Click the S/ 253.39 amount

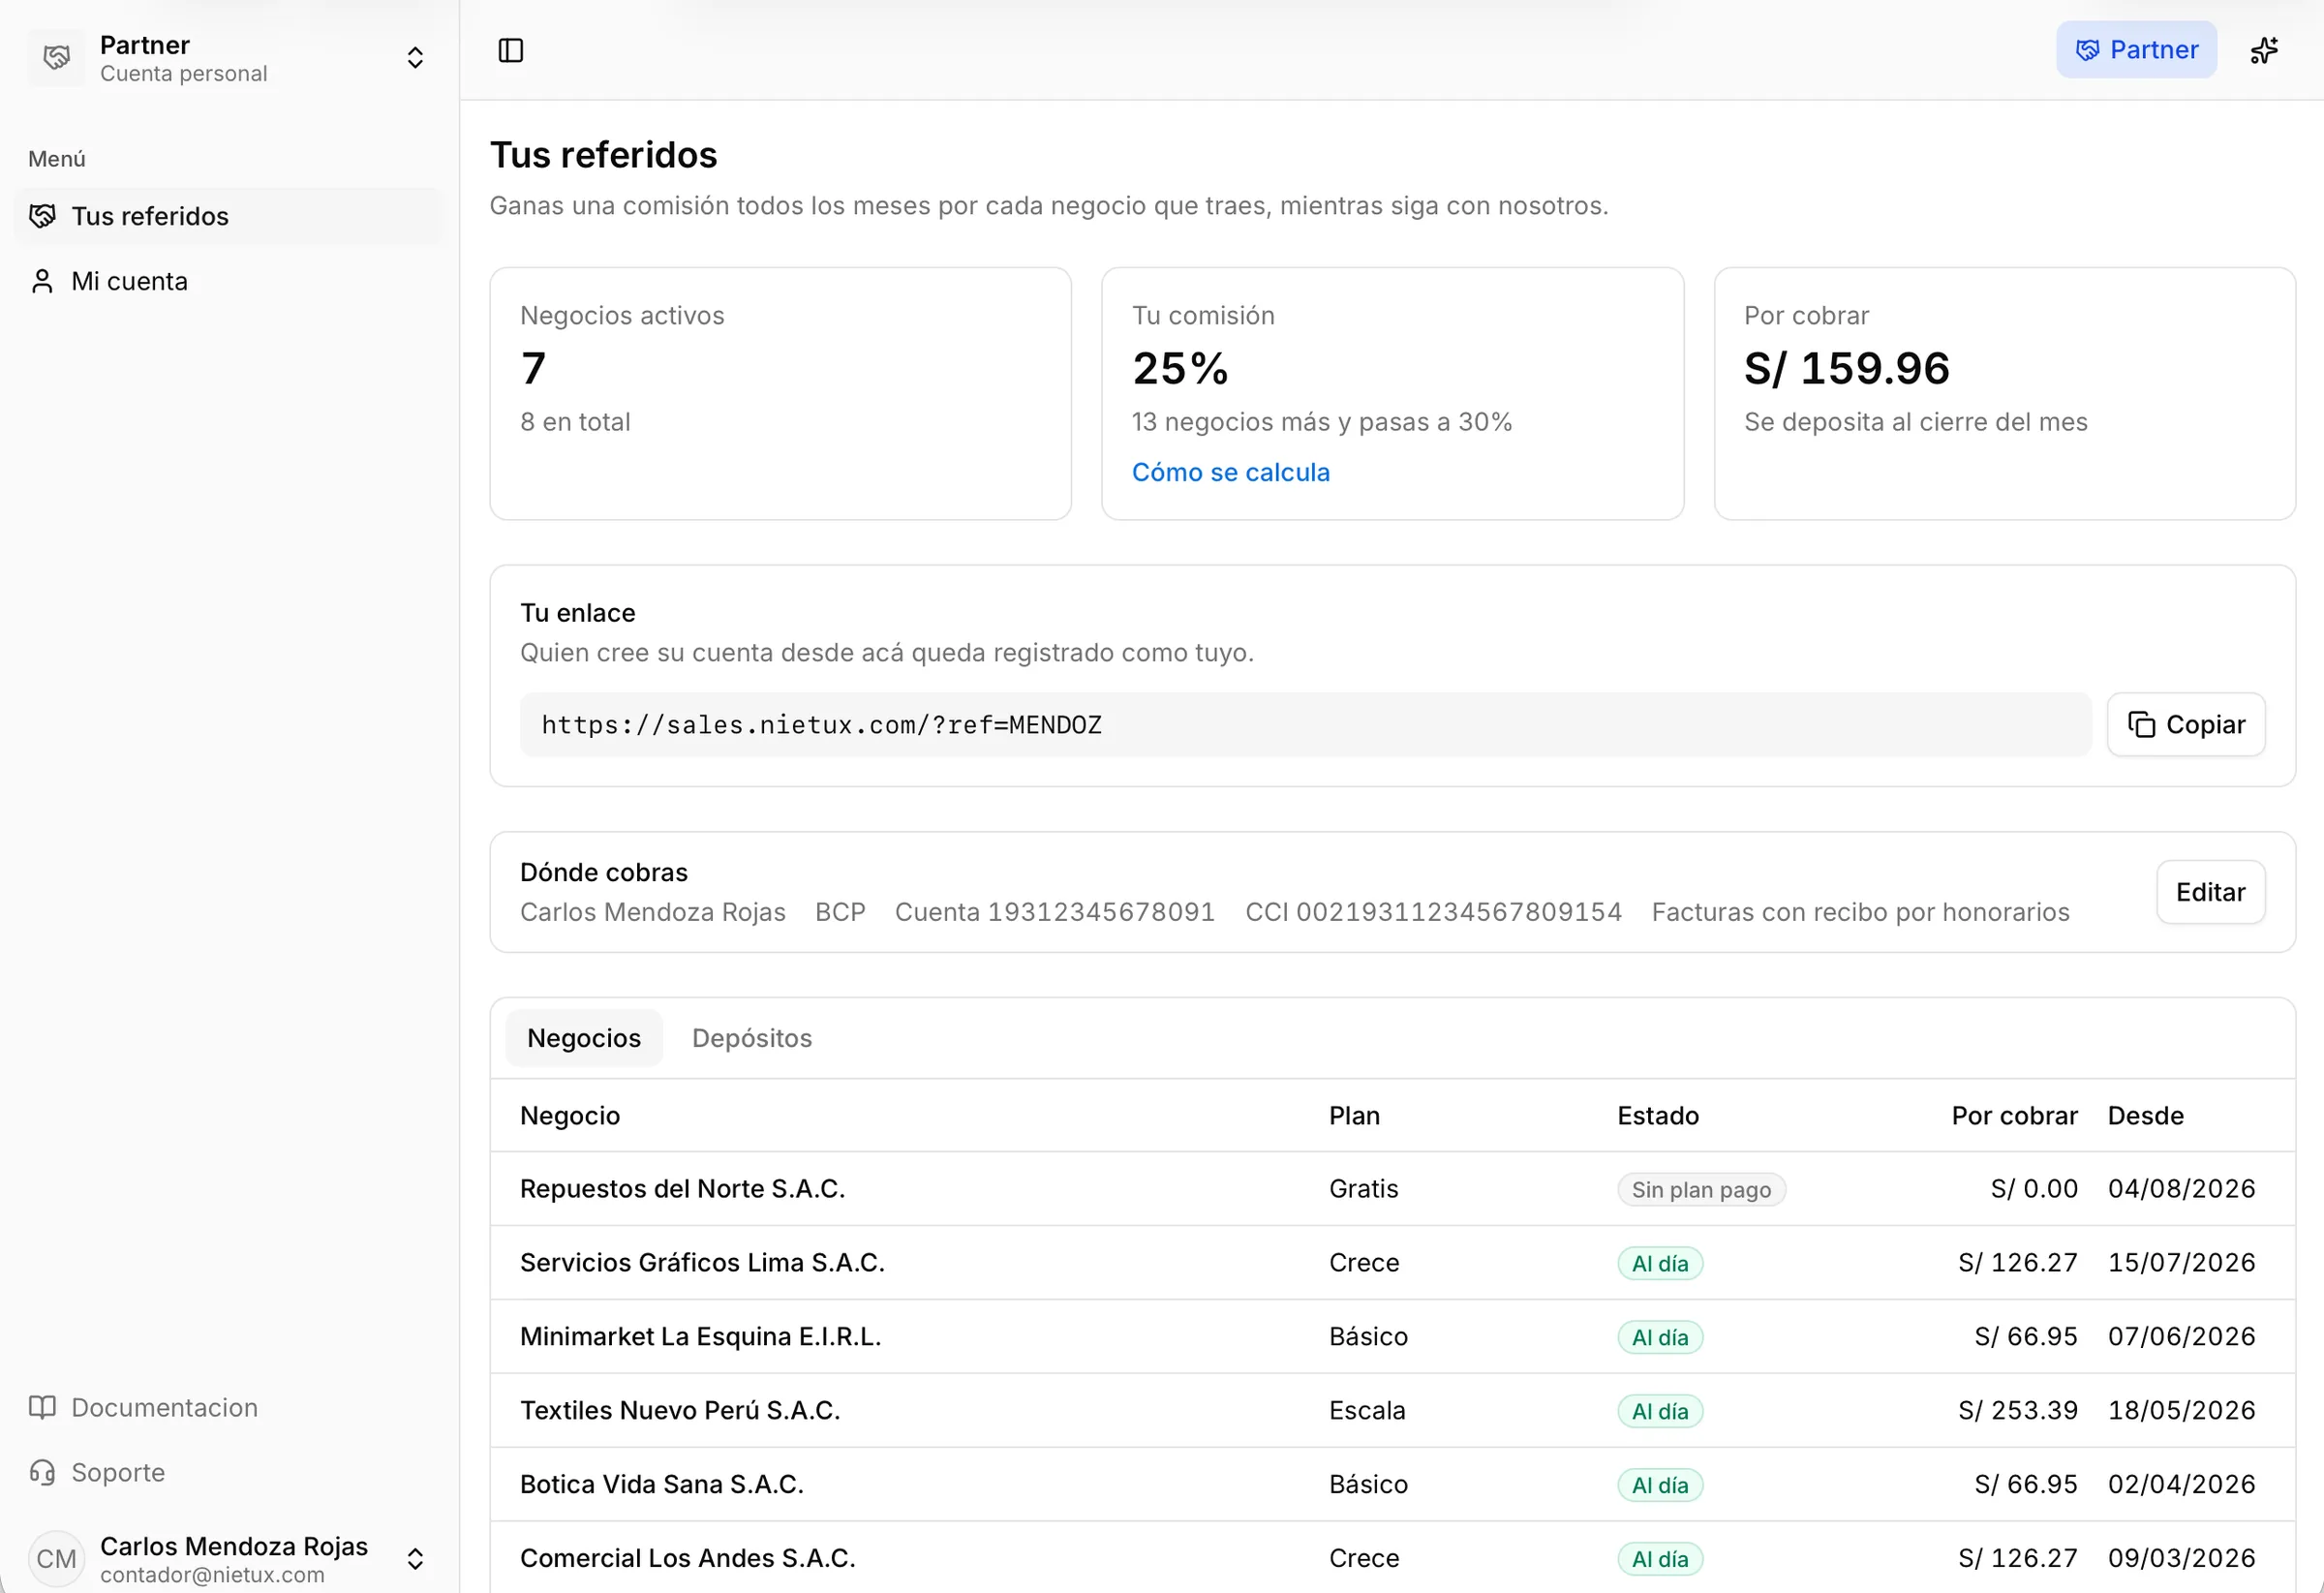pyautogui.click(x=2018, y=1410)
